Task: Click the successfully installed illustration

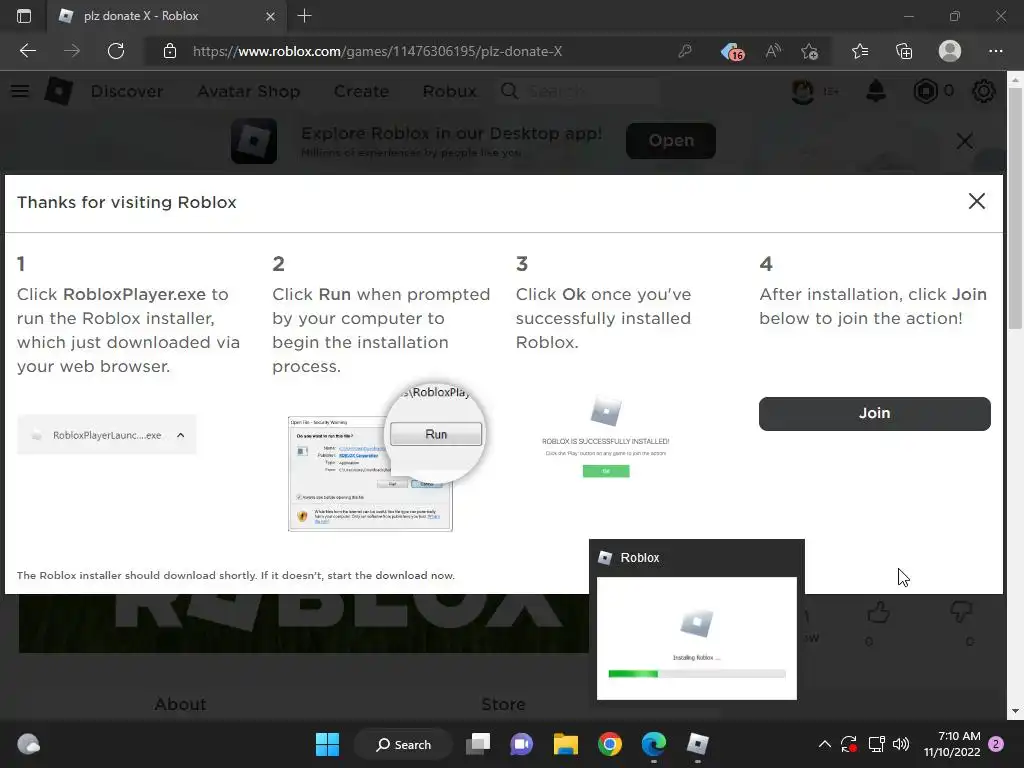Action: (605, 436)
